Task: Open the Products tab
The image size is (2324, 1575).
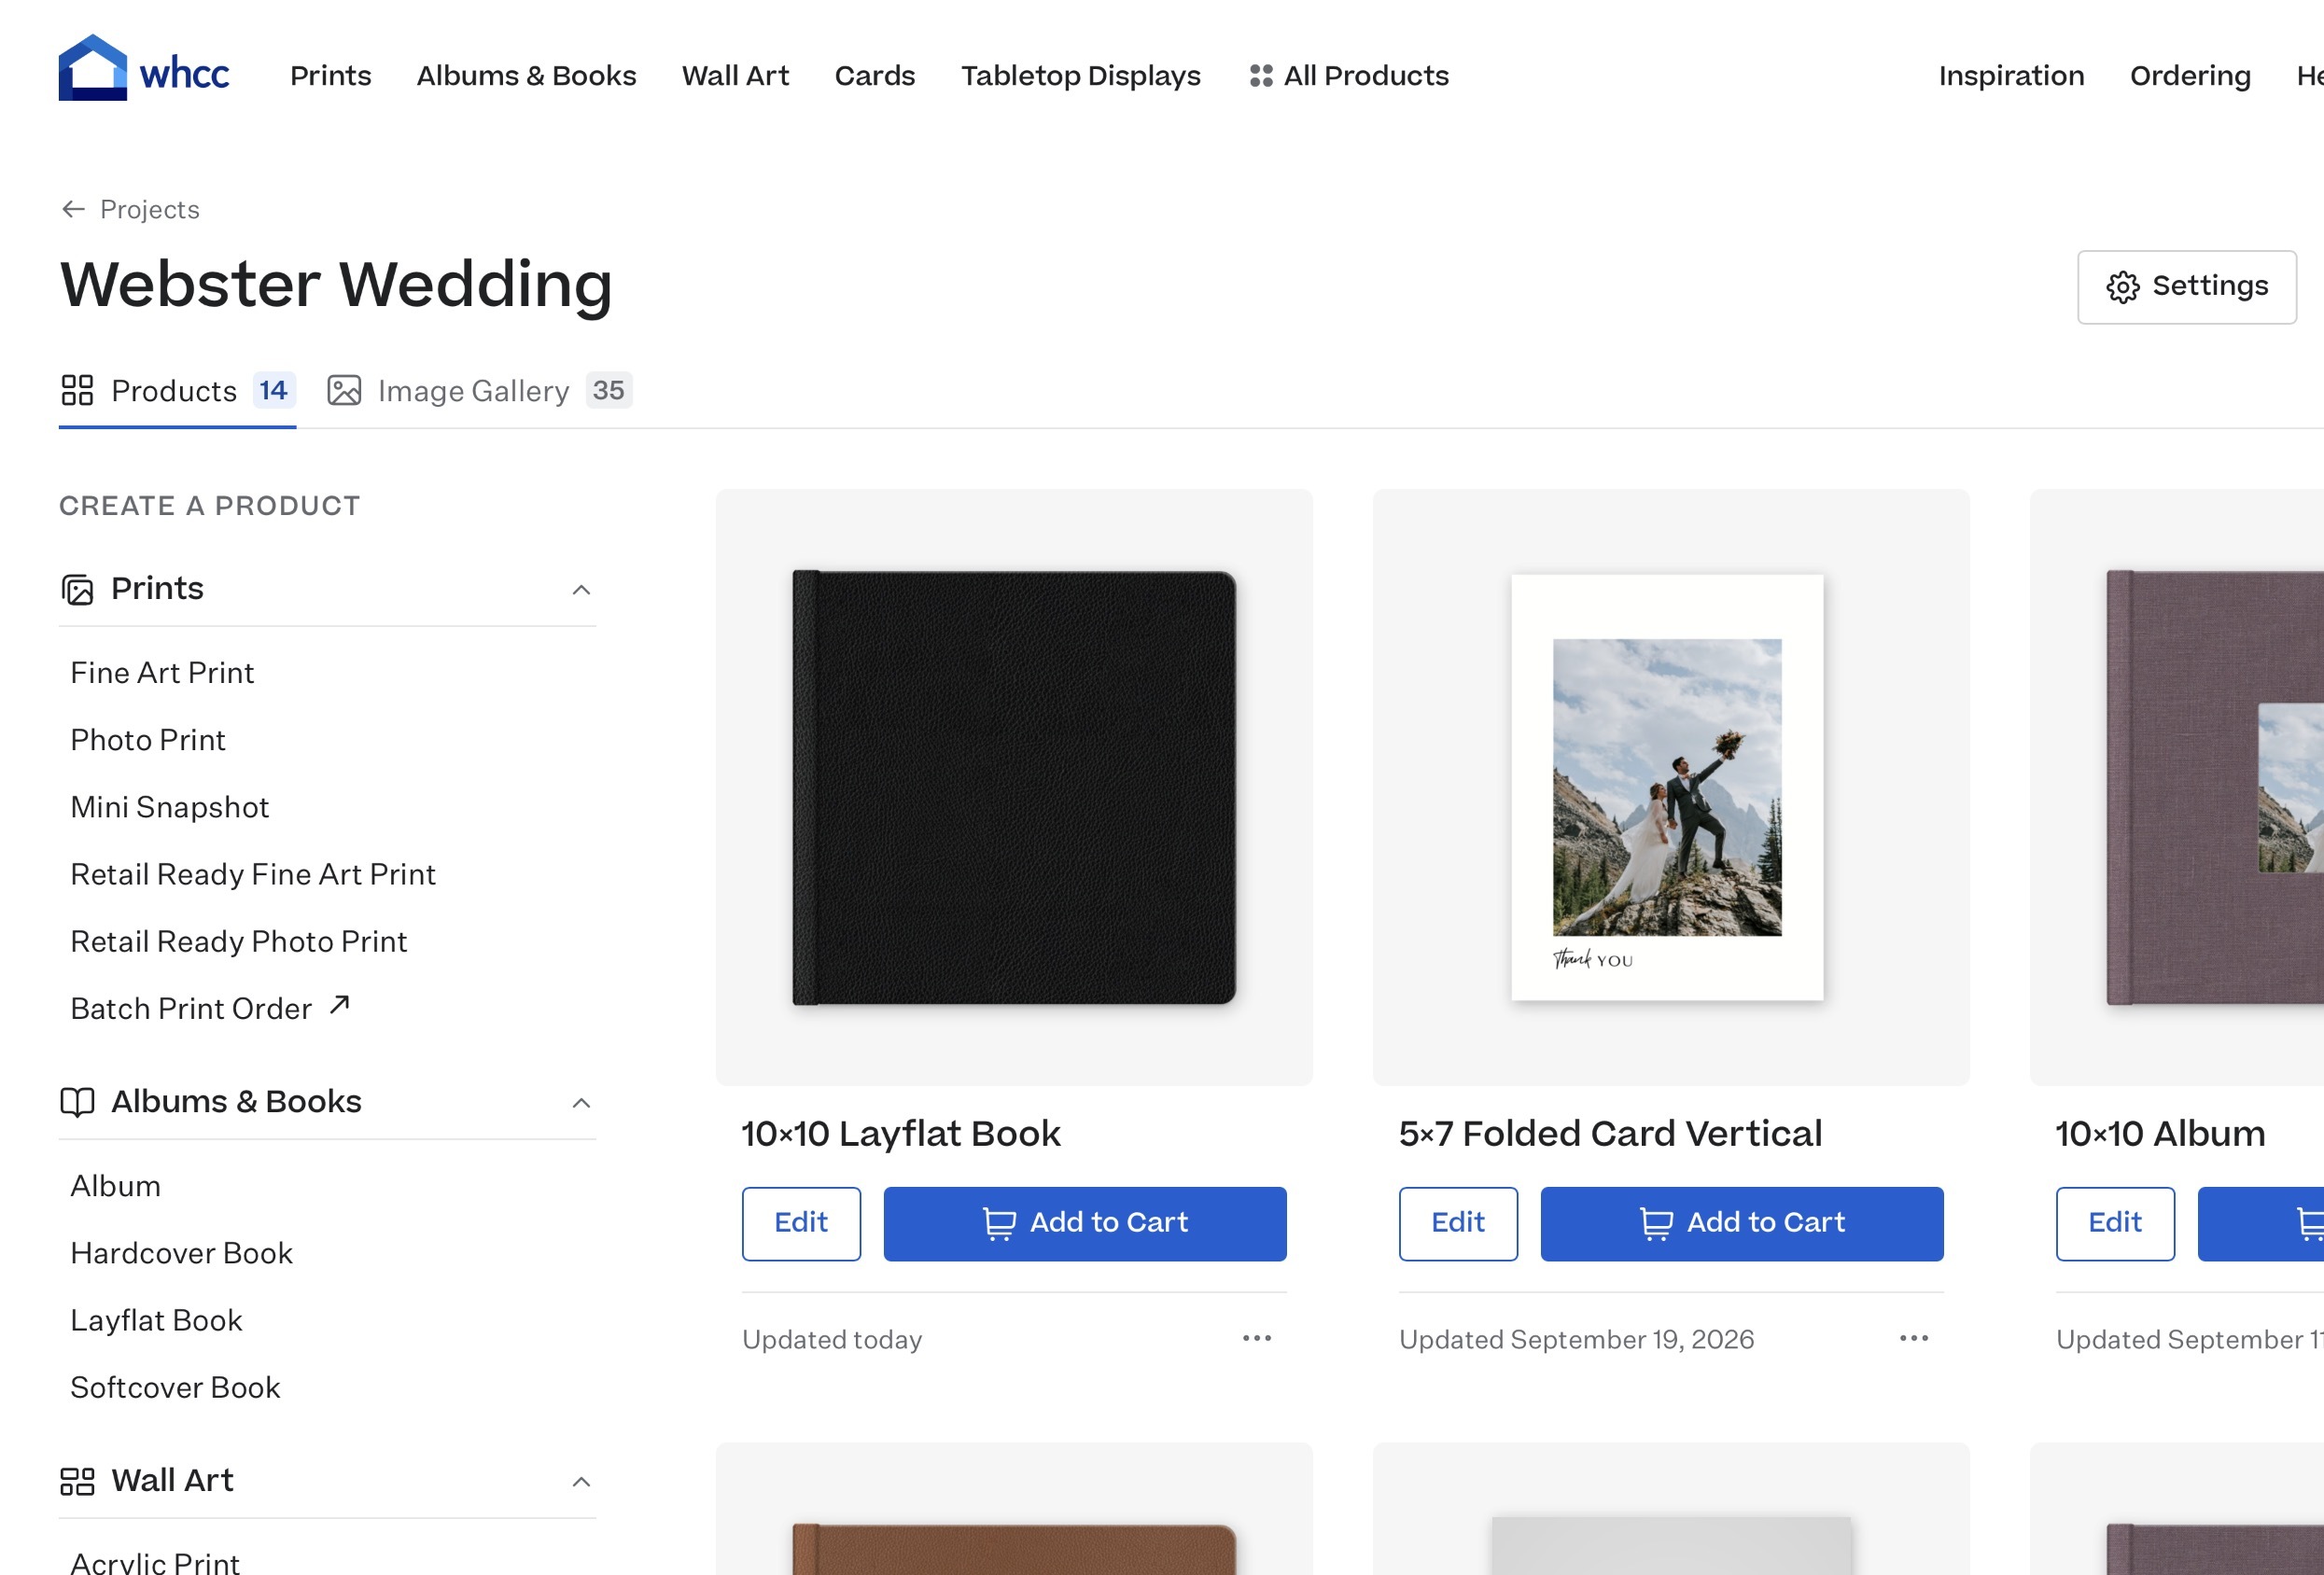Action: [x=177, y=391]
